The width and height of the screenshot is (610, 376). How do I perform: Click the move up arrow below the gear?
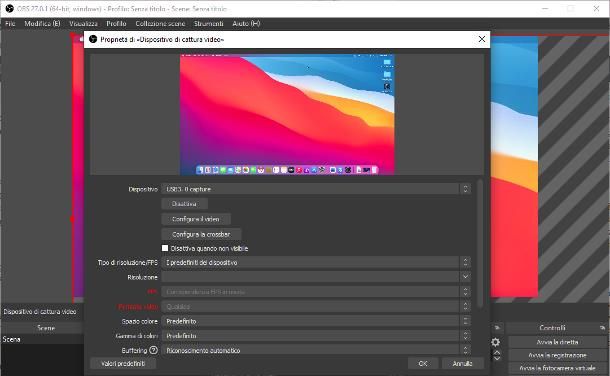click(x=497, y=352)
